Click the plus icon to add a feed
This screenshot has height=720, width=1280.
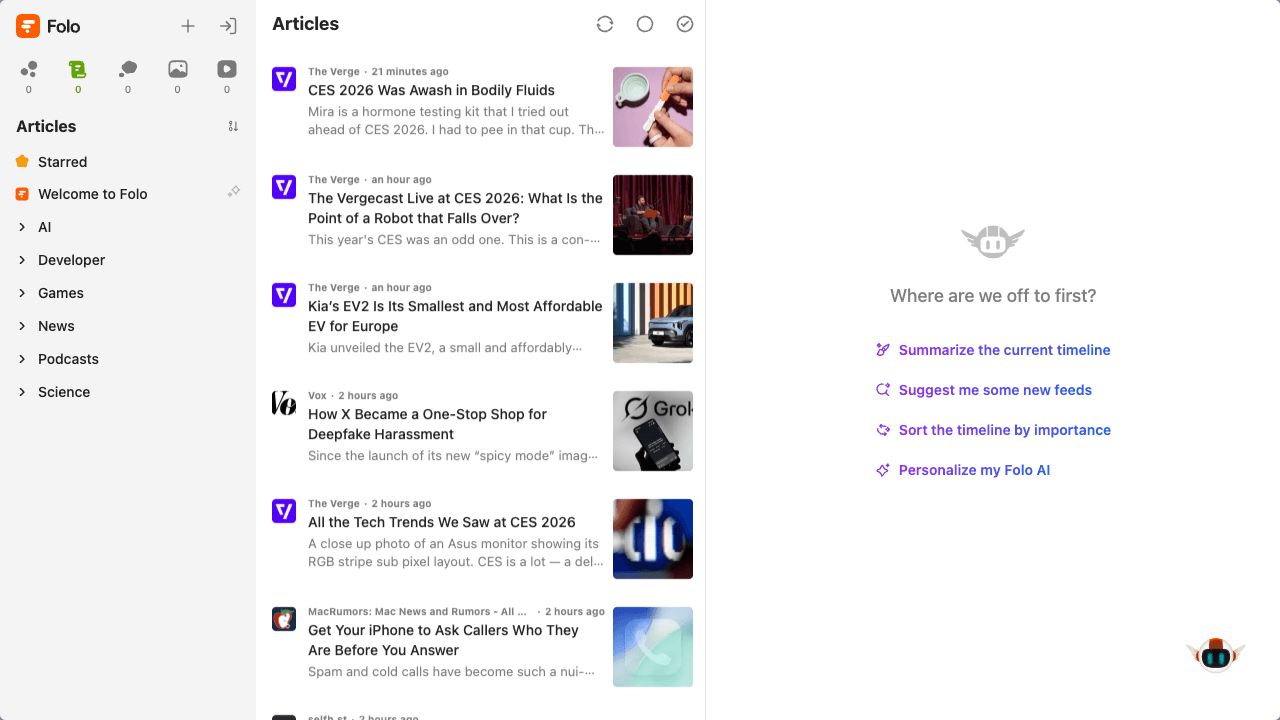188,27
